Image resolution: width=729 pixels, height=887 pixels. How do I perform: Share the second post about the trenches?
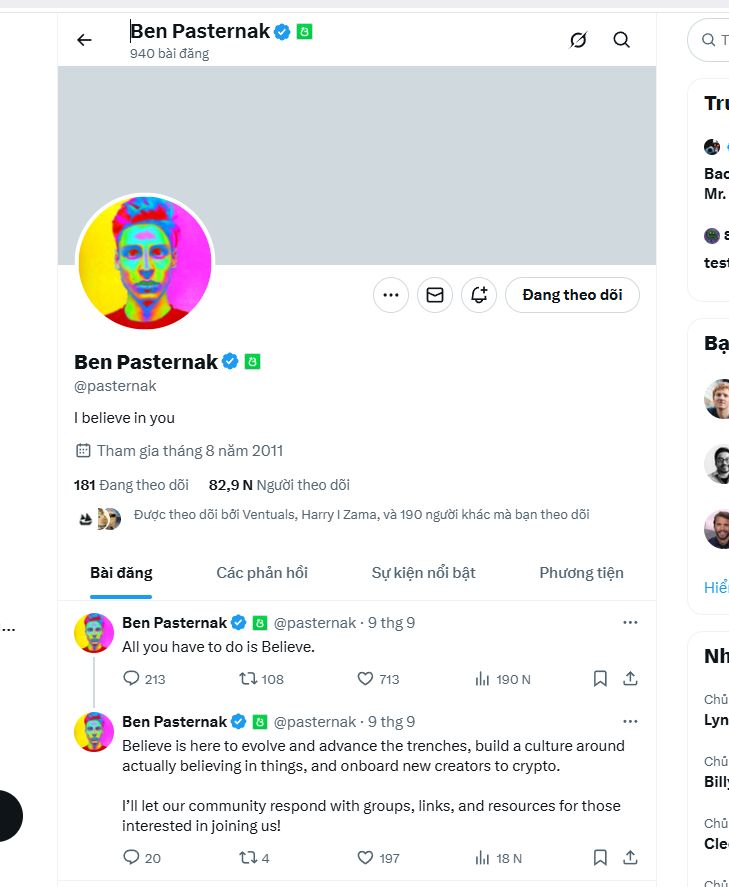tap(630, 858)
